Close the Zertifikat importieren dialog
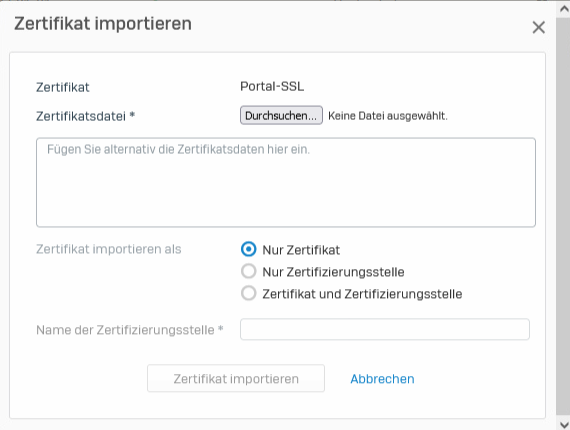The width and height of the screenshot is (570, 430). pos(538,27)
